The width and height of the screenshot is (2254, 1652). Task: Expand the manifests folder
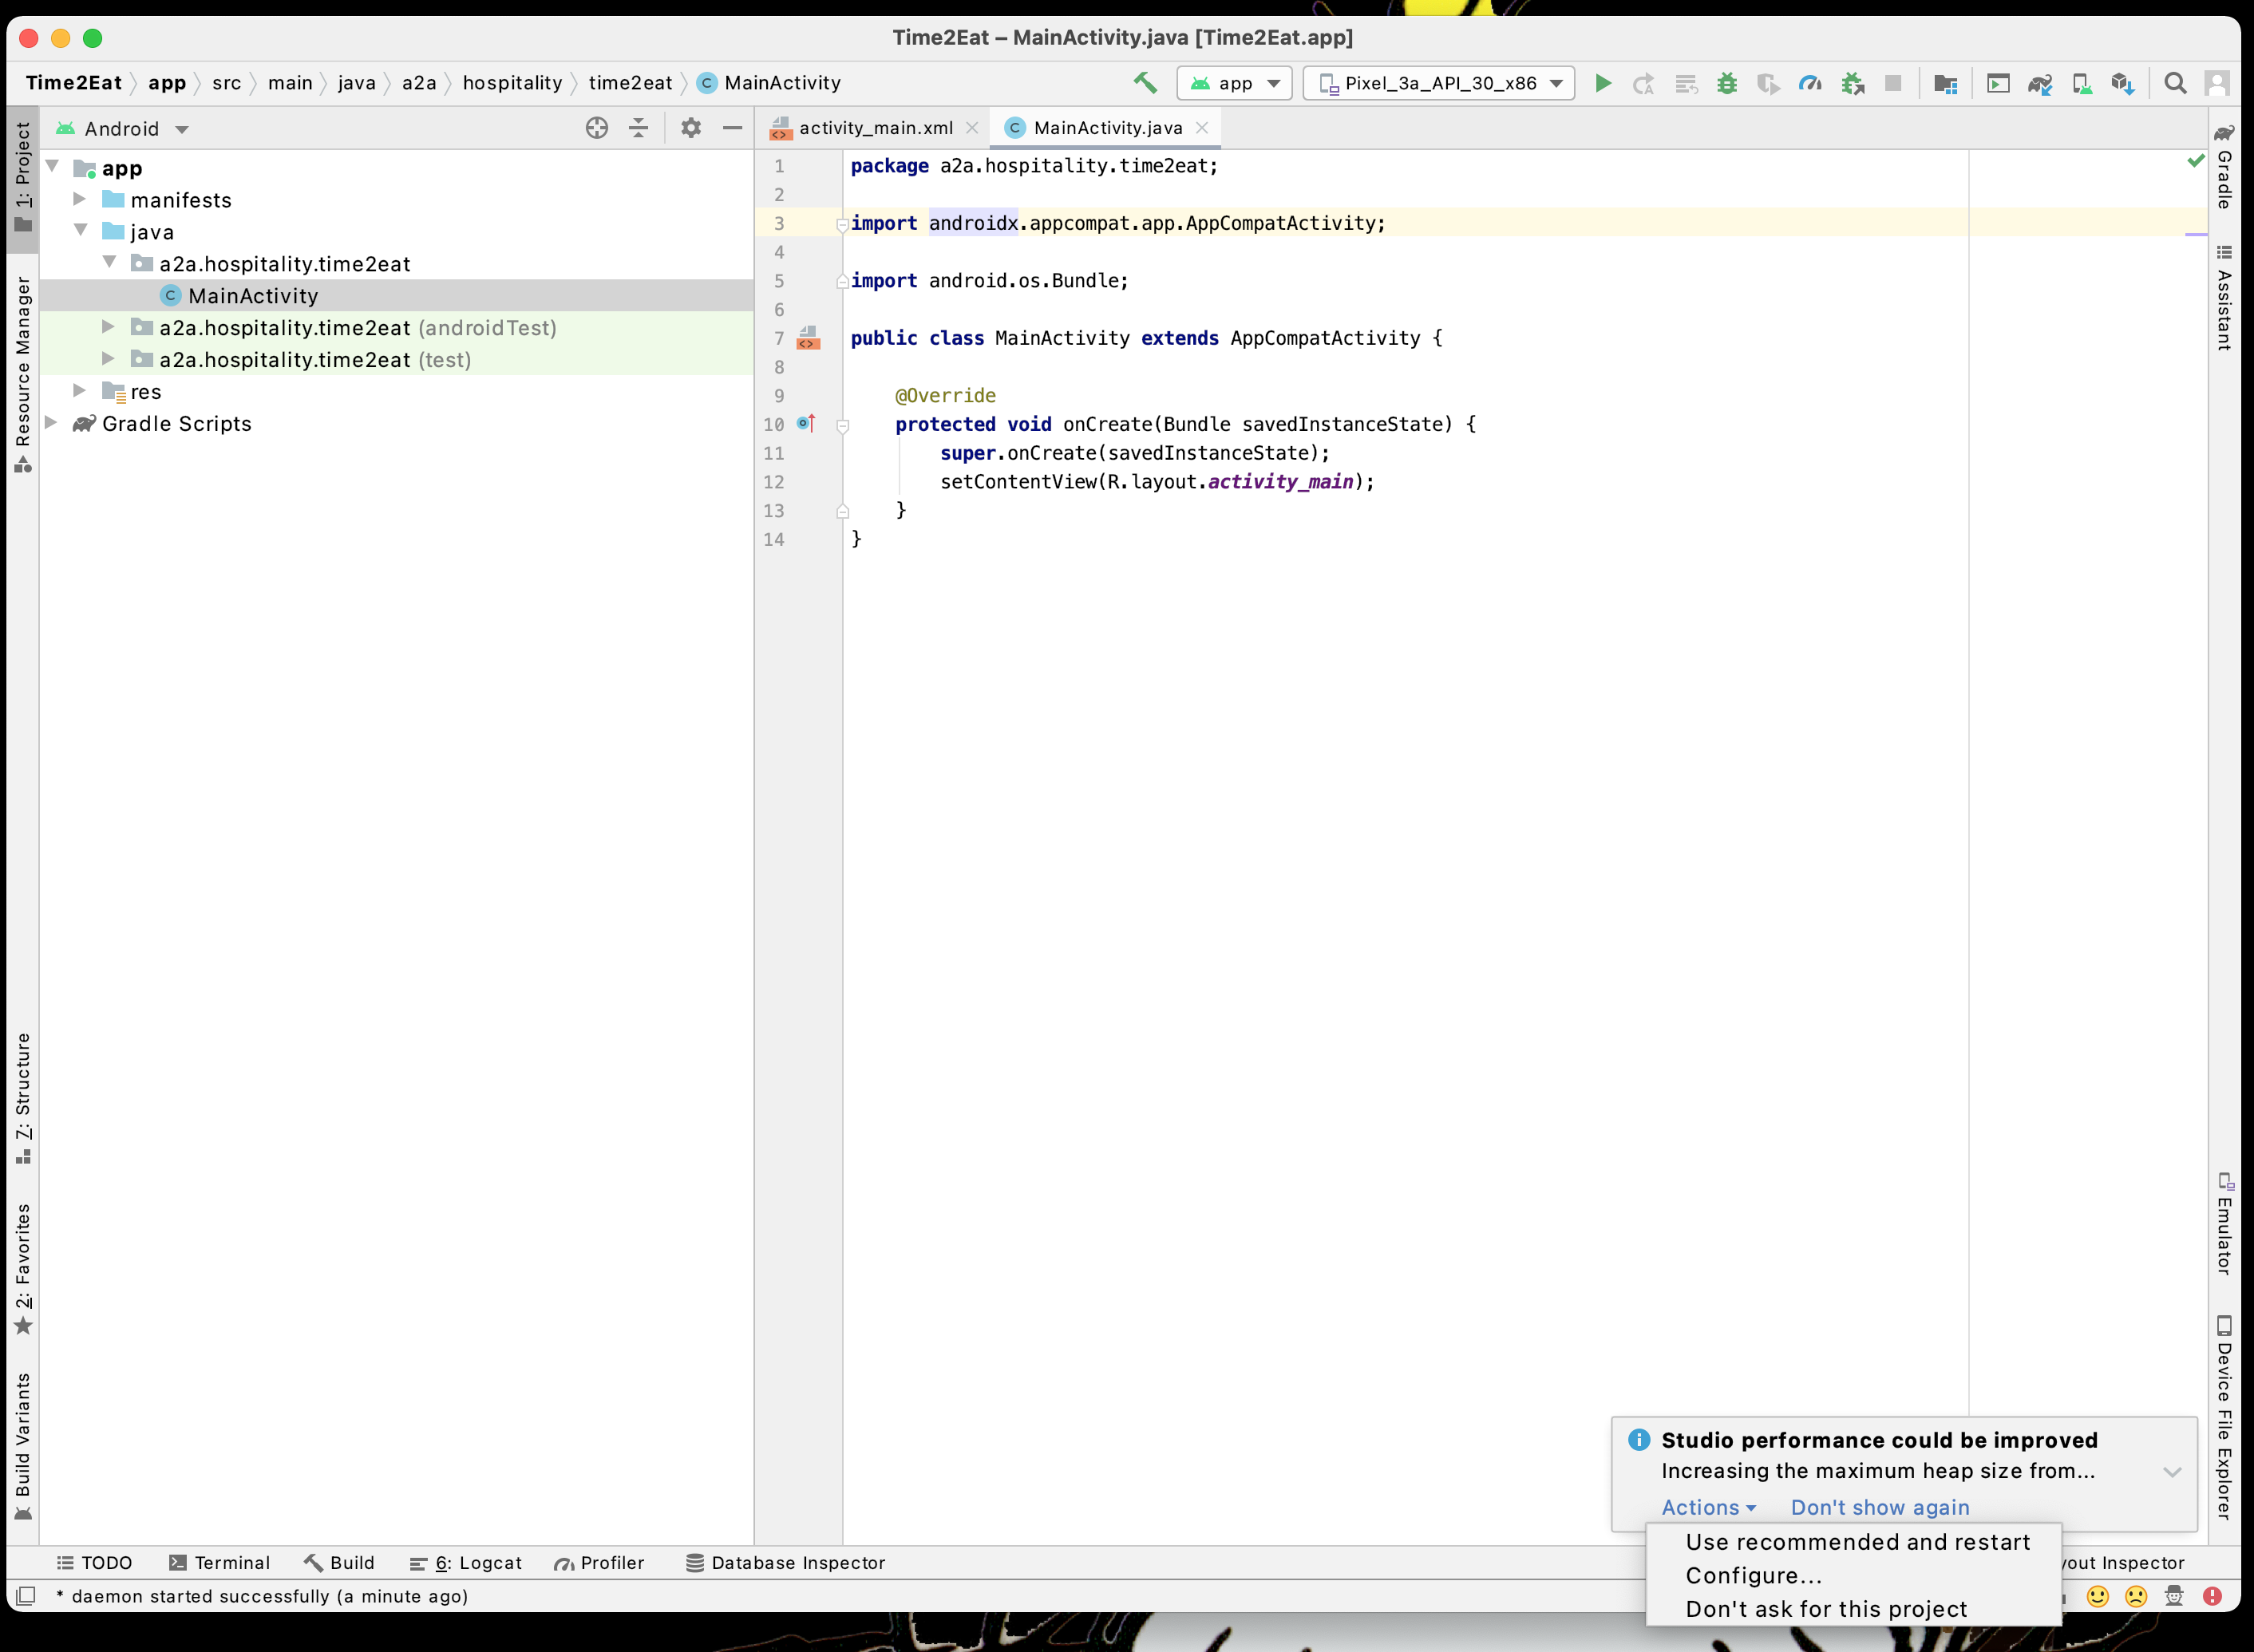tap(80, 200)
